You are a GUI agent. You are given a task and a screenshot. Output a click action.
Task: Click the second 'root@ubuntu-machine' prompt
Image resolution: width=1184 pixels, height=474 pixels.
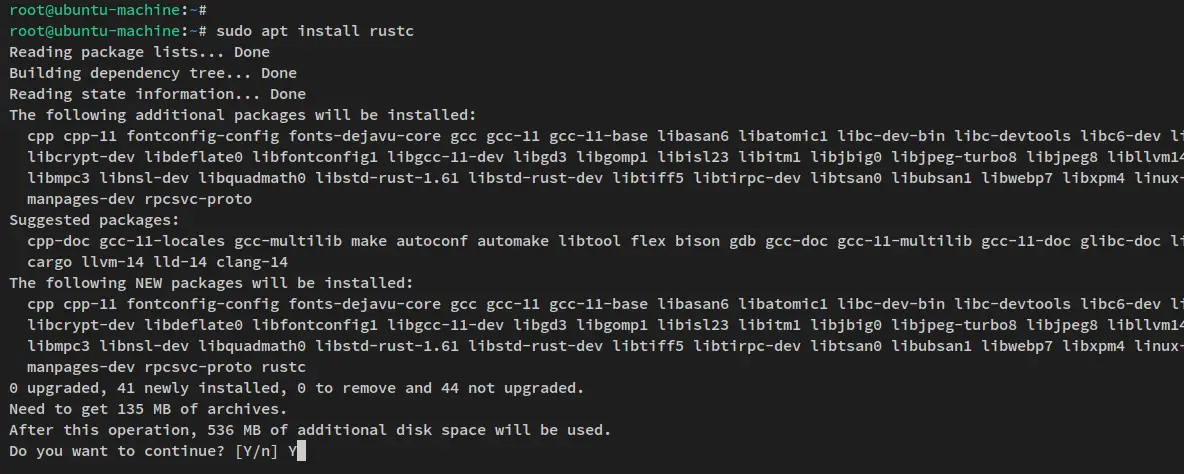(94, 31)
